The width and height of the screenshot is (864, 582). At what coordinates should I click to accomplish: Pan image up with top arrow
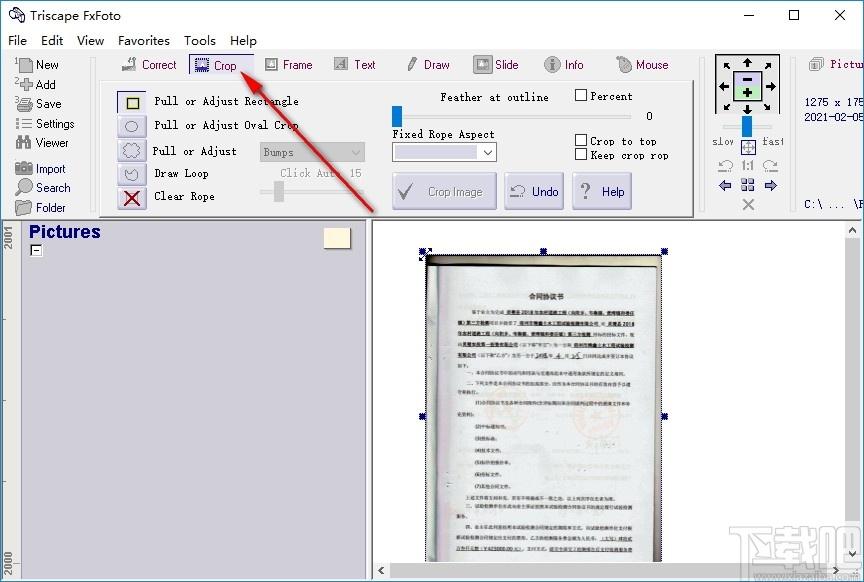tap(747, 62)
